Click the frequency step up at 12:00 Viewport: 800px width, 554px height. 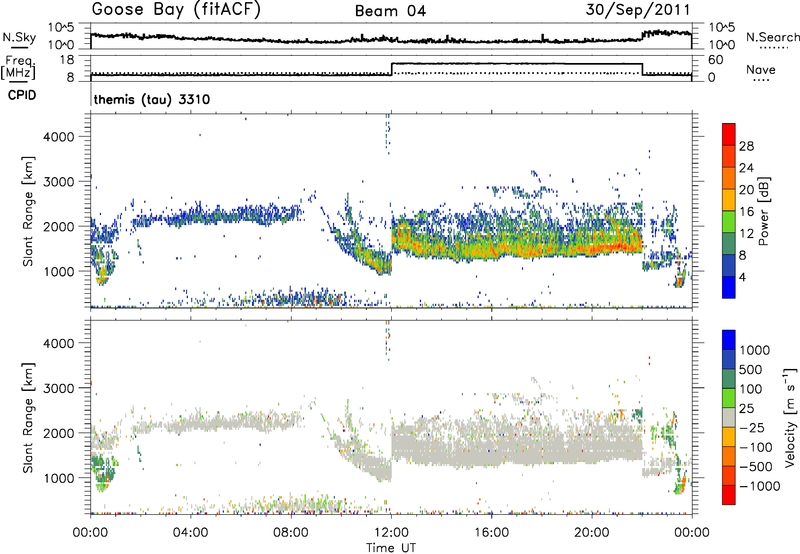(392, 69)
